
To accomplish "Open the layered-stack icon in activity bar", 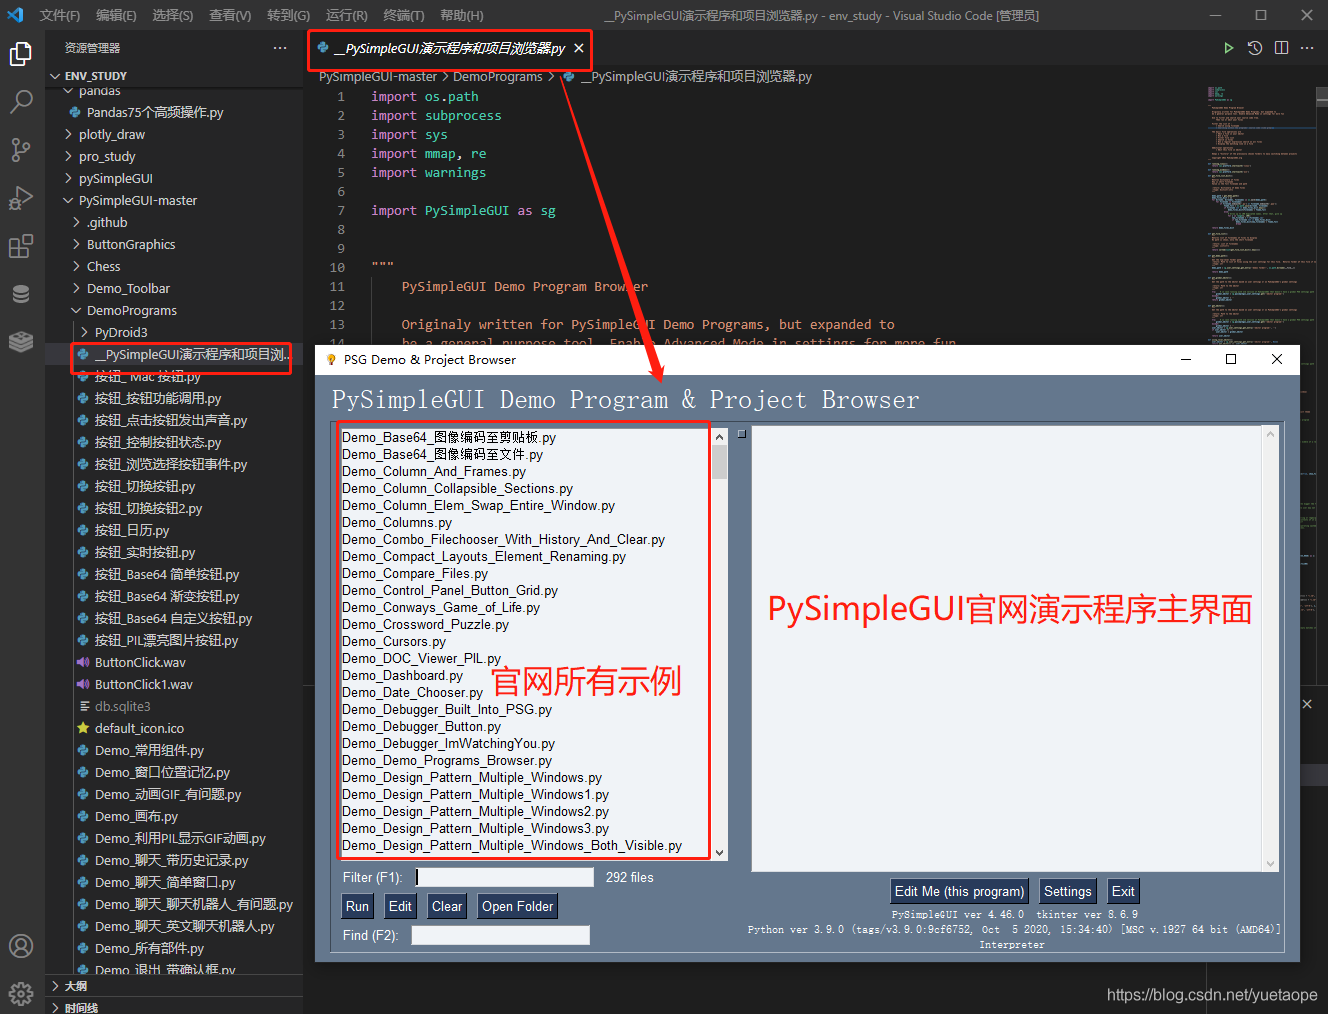I will 21,342.
